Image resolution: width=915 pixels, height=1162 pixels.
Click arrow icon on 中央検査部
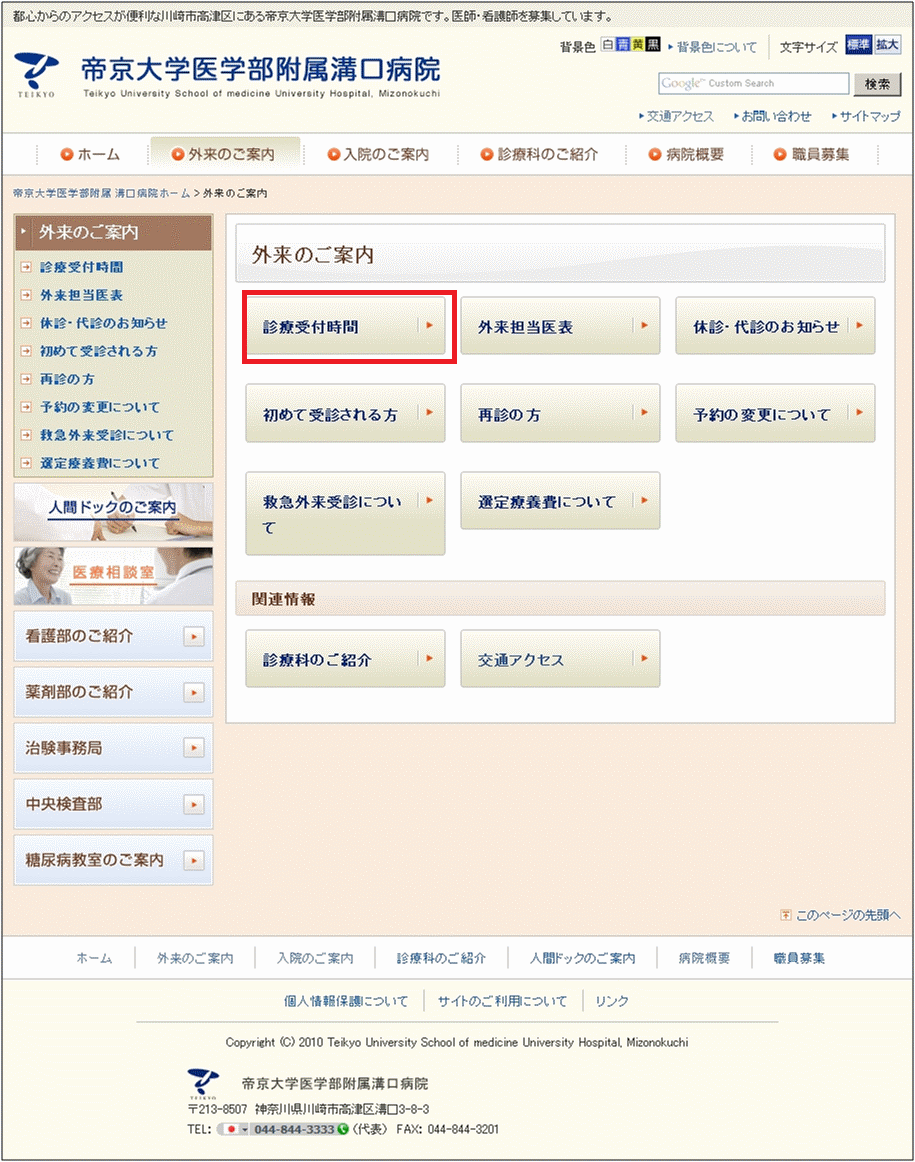click(194, 805)
